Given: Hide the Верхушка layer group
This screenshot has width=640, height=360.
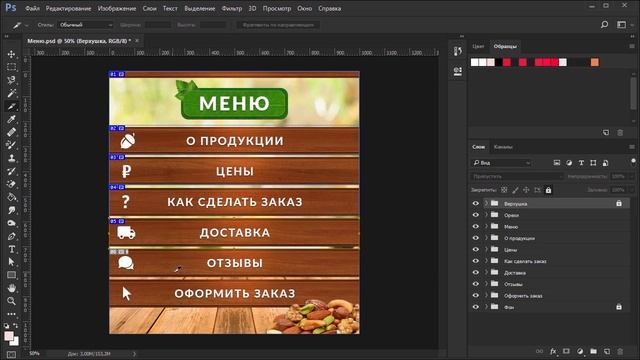Looking at the screenshot, I should pos(476,203).
